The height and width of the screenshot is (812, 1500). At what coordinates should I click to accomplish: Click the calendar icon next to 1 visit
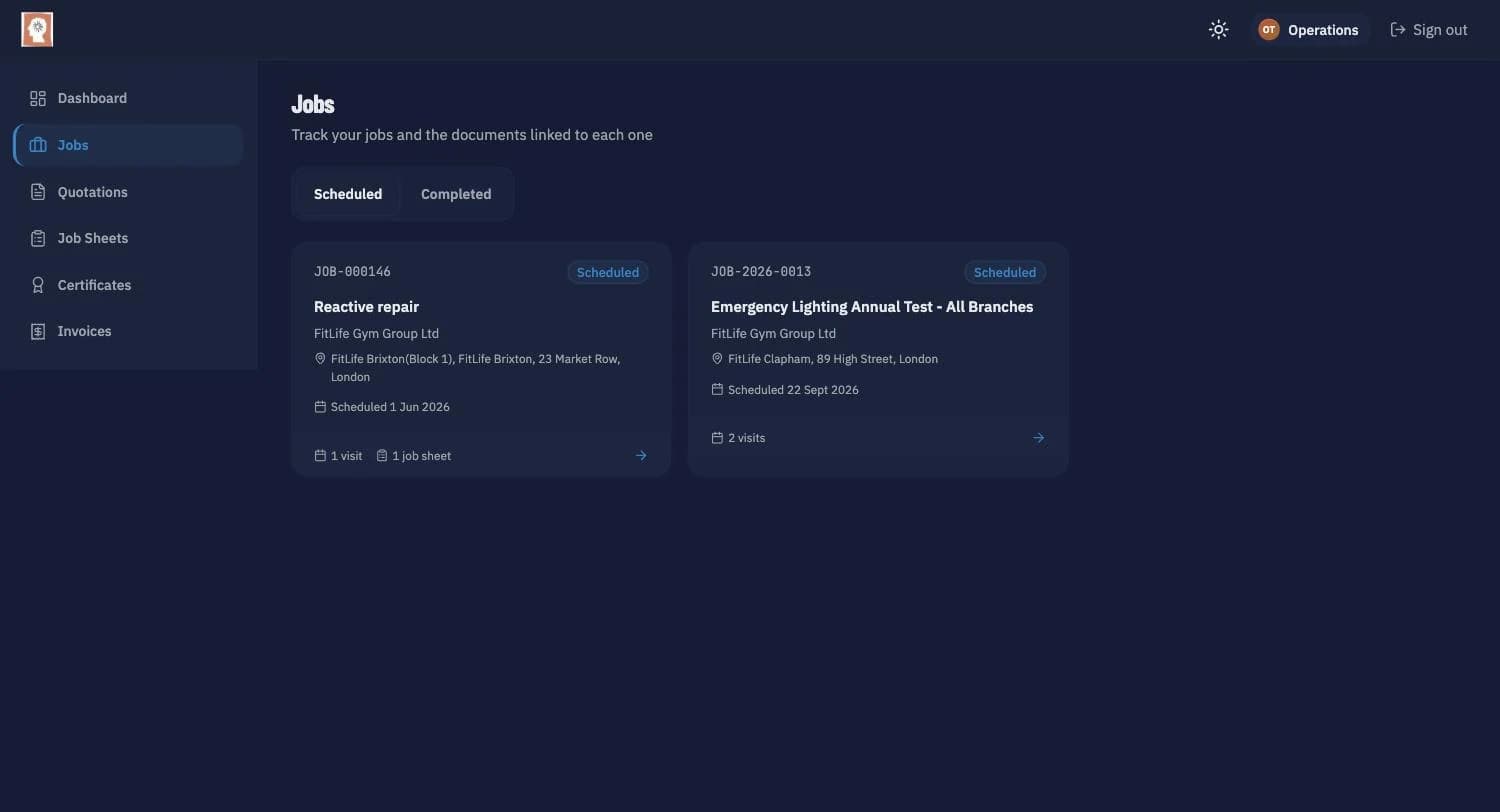320,456
